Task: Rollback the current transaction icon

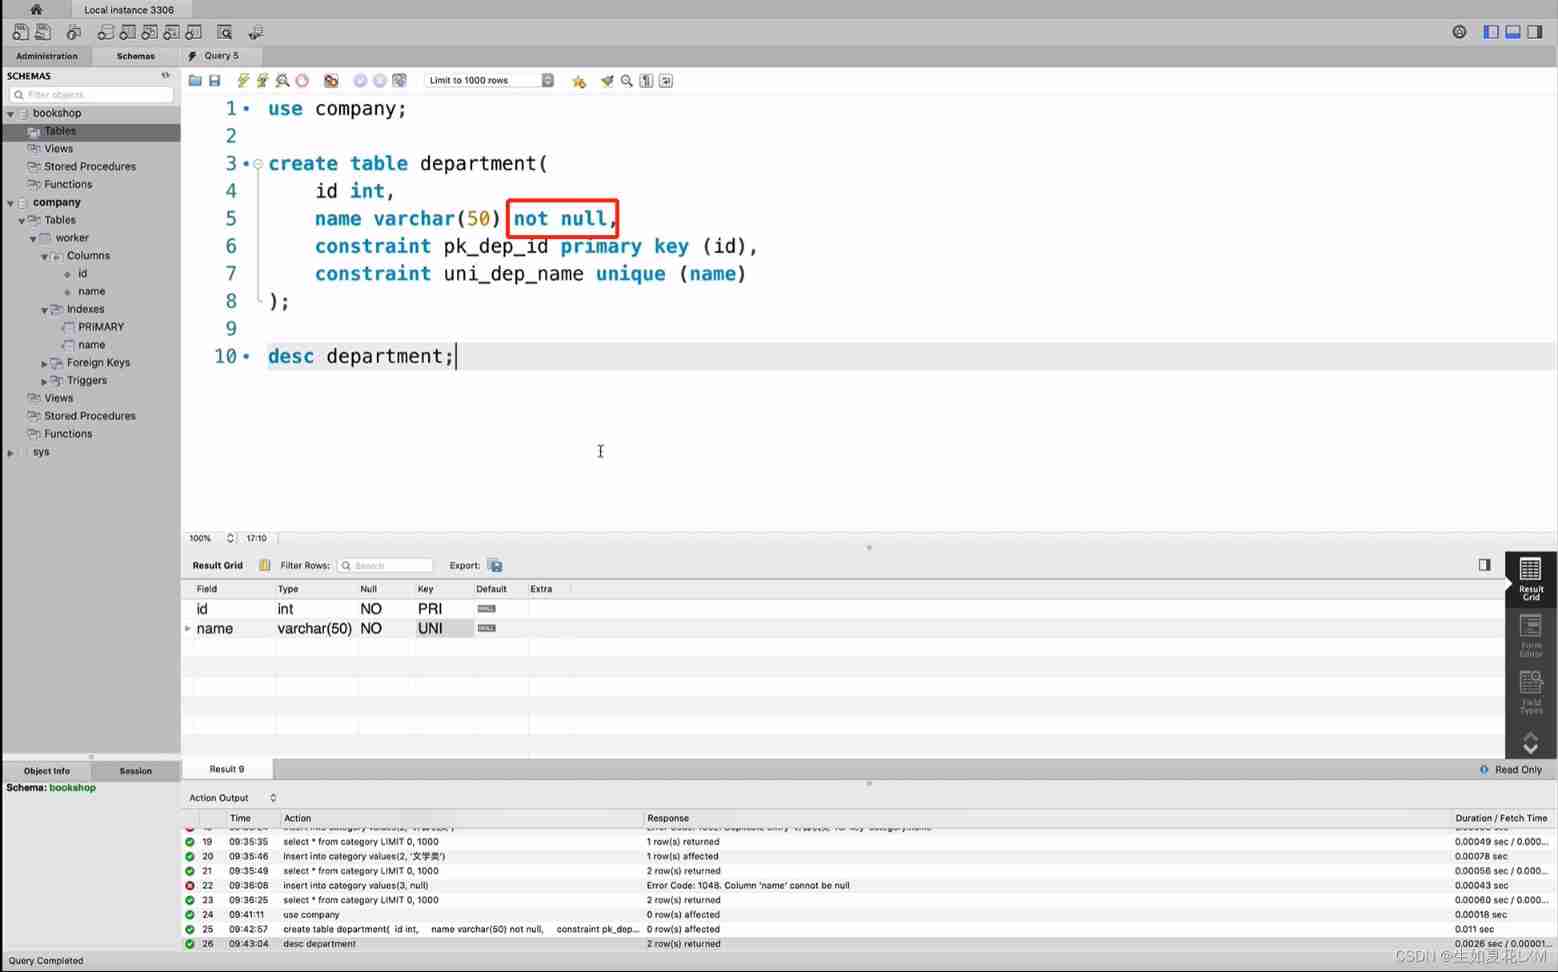Action: (x=379, y=80)
